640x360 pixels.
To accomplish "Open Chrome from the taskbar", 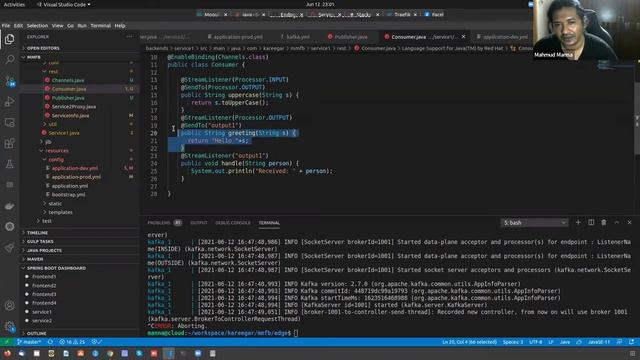I will tap(110, 353).
